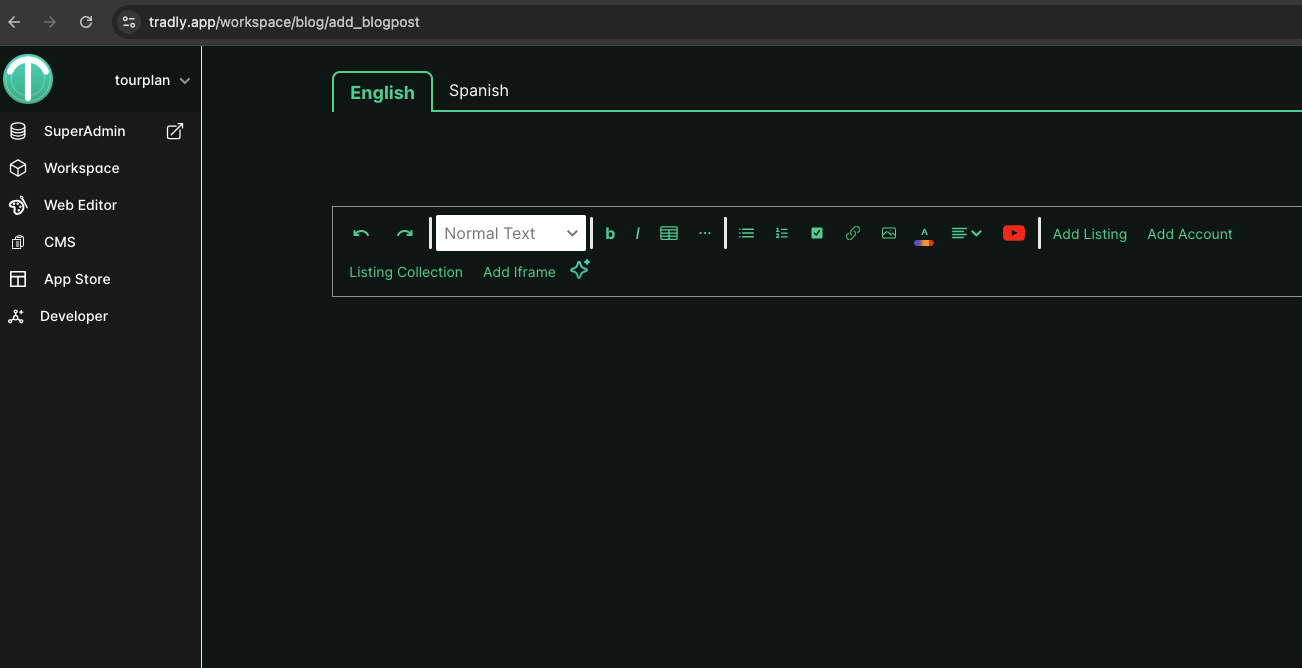Open the text color picker
1302x668 pixels.
pyautogui.click(x=924, y=235)
